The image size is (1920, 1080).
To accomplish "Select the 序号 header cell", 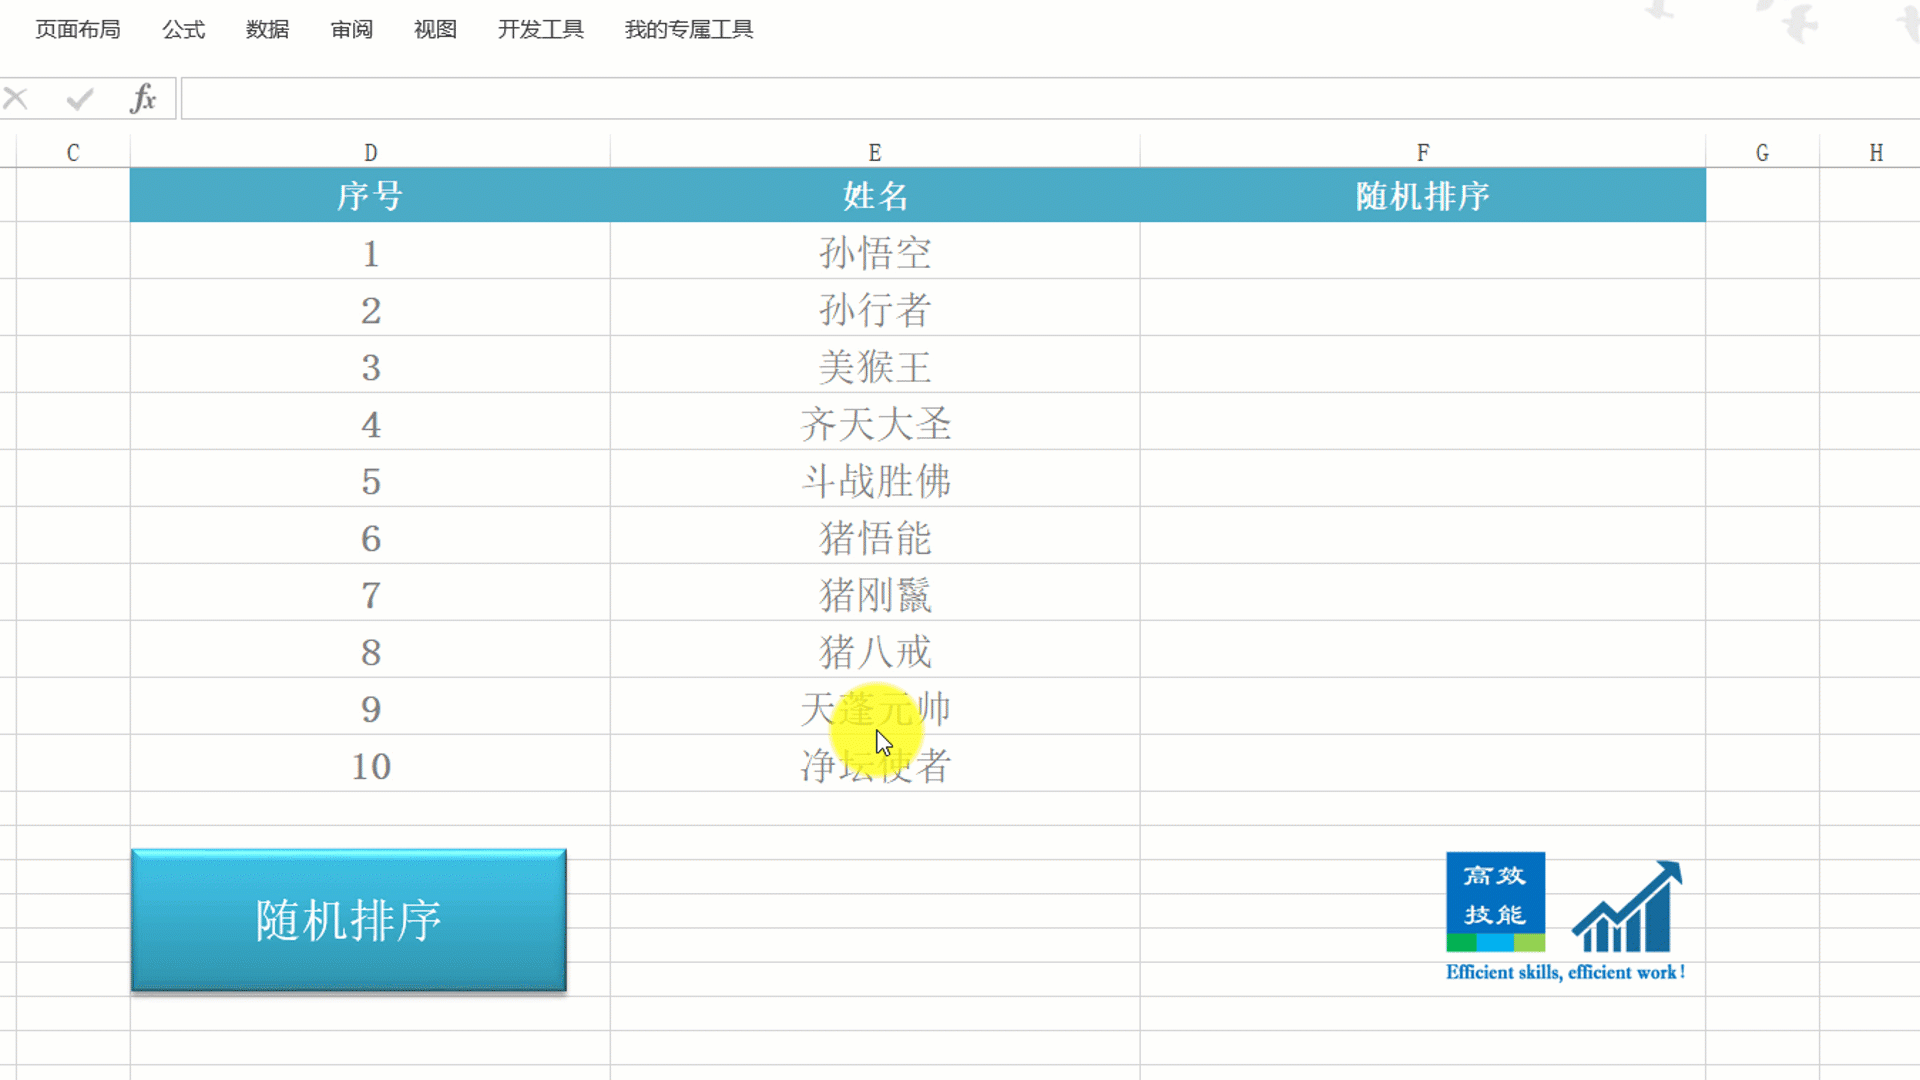I will (370, 195).
